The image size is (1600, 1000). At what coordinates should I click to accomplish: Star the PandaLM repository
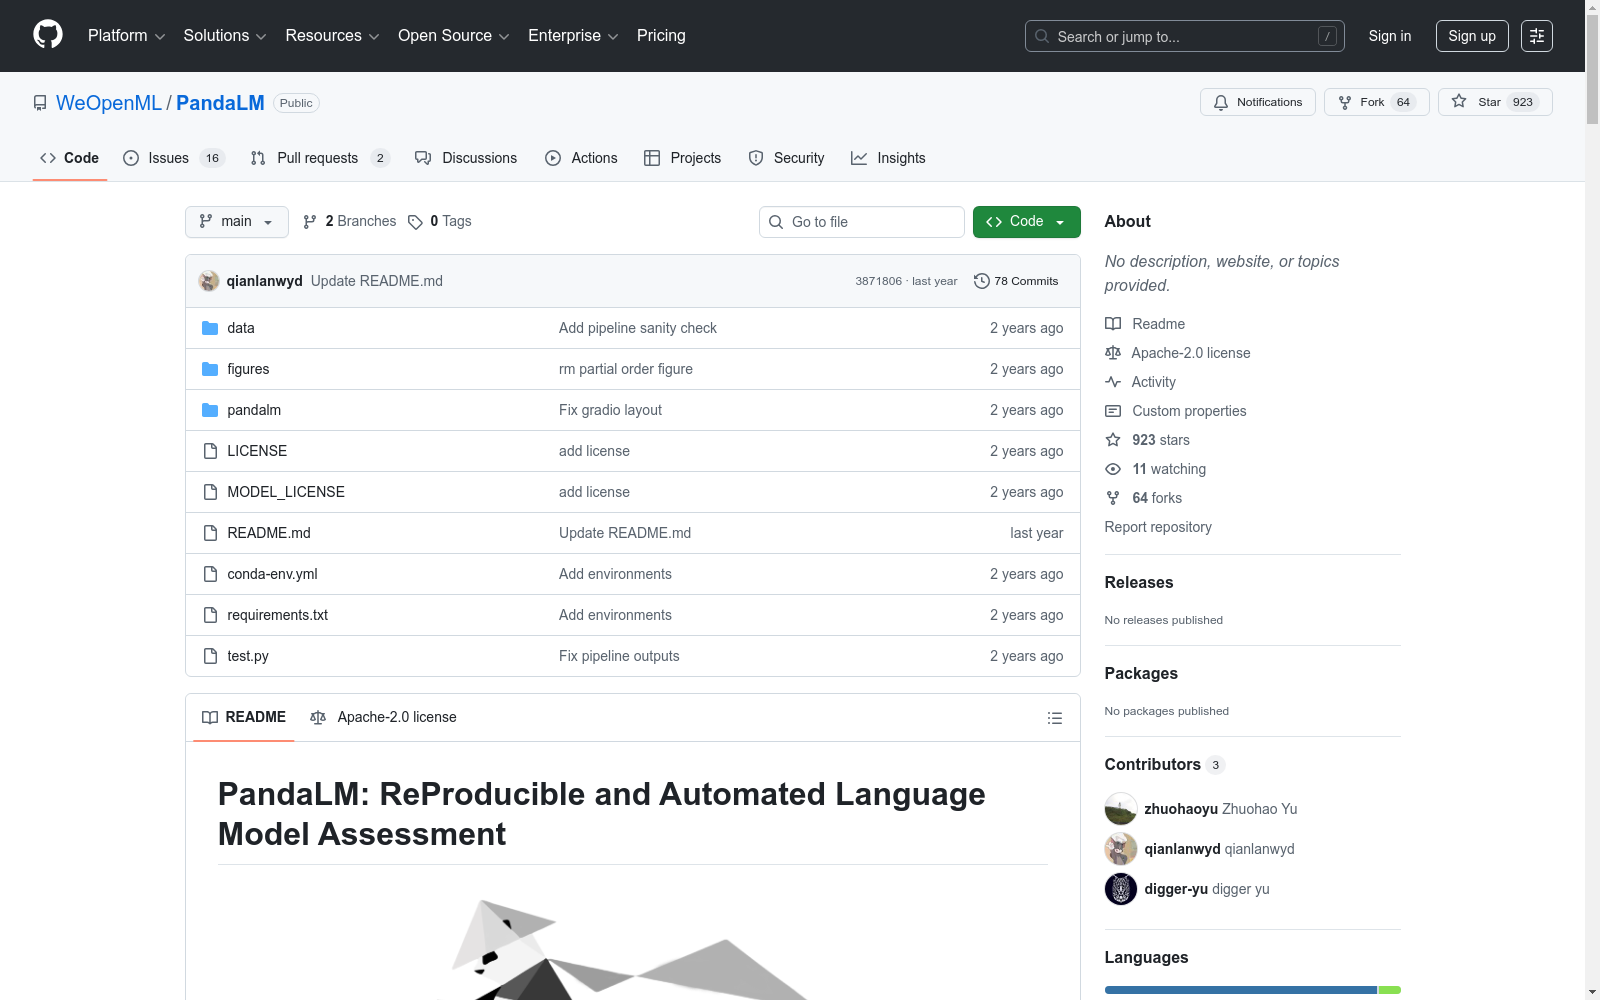pyautogui.click(x=1494, y=102)
